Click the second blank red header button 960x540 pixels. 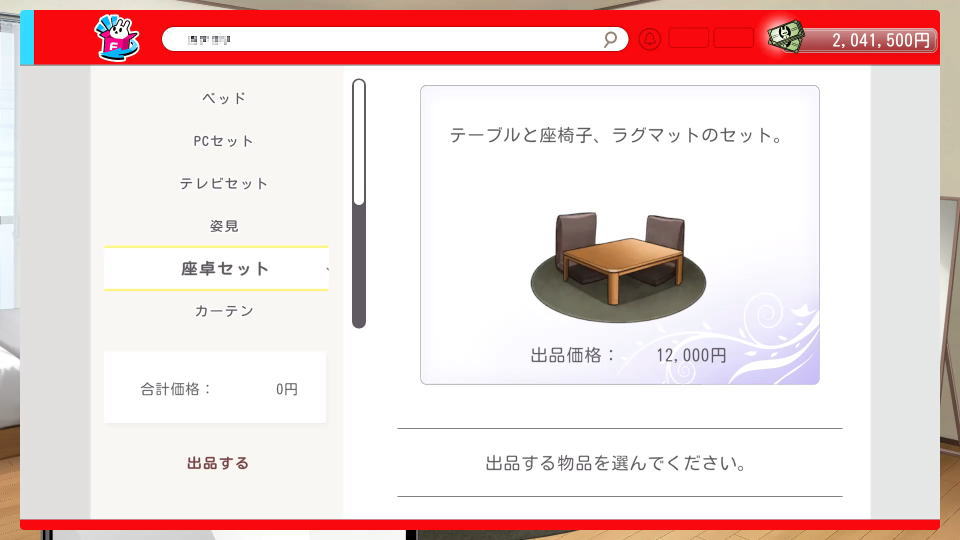coord(733,38)
